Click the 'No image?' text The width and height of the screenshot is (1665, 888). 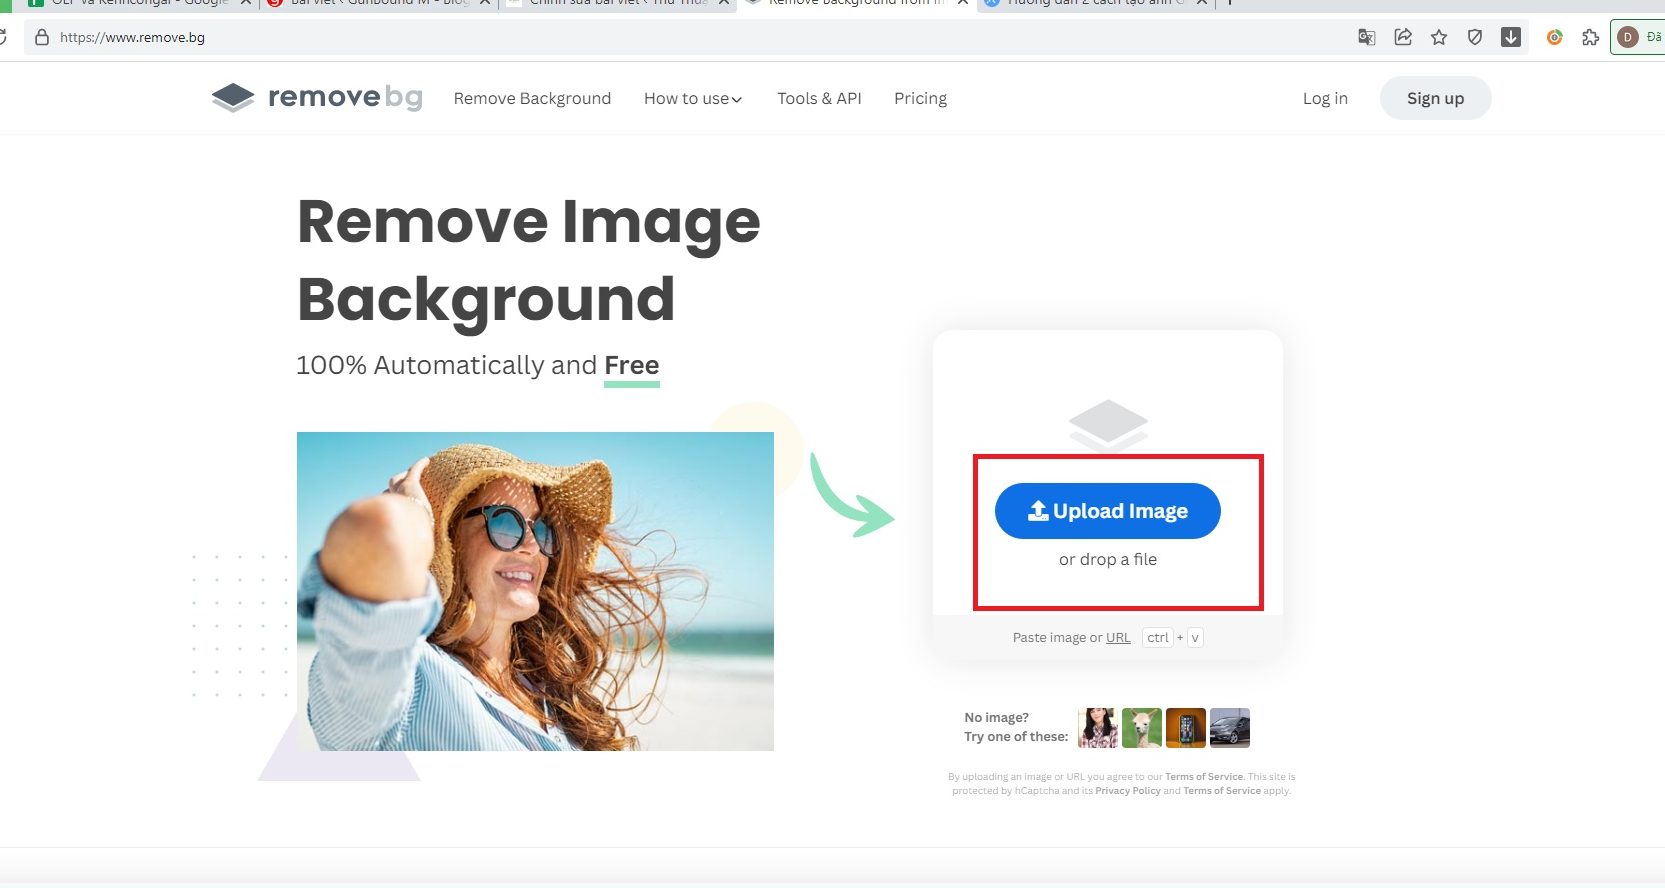point(996,718)
